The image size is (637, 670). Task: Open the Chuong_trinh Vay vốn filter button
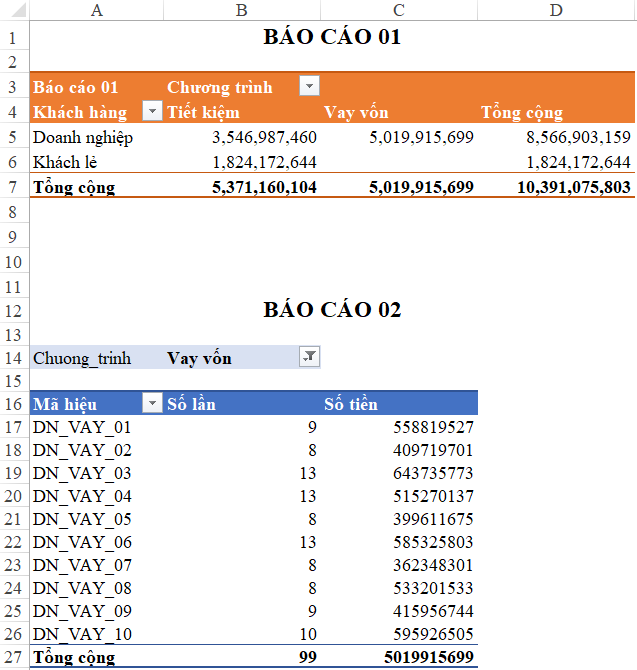tap(309, 357)
